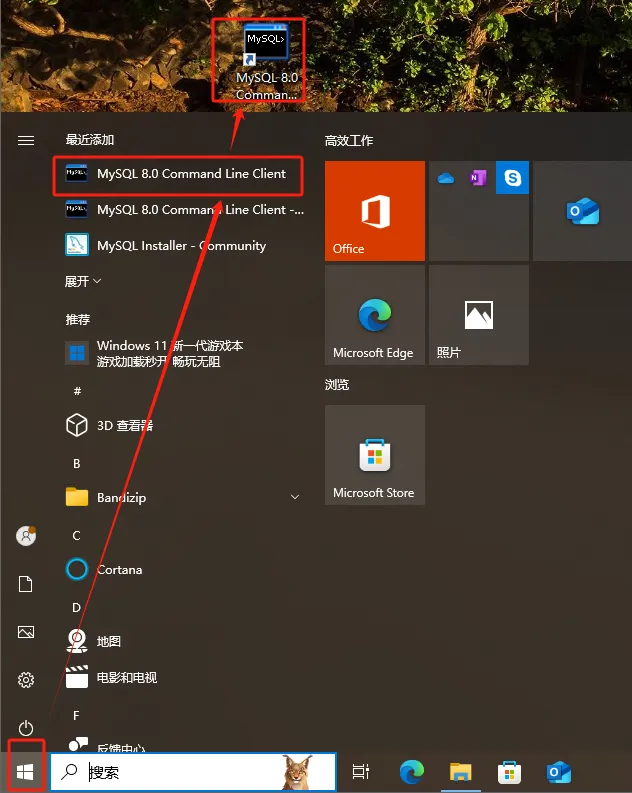Click the taskbar 搜索 search box
The height and width of the screenshot is (793, 632).
[x=194, y=772]
